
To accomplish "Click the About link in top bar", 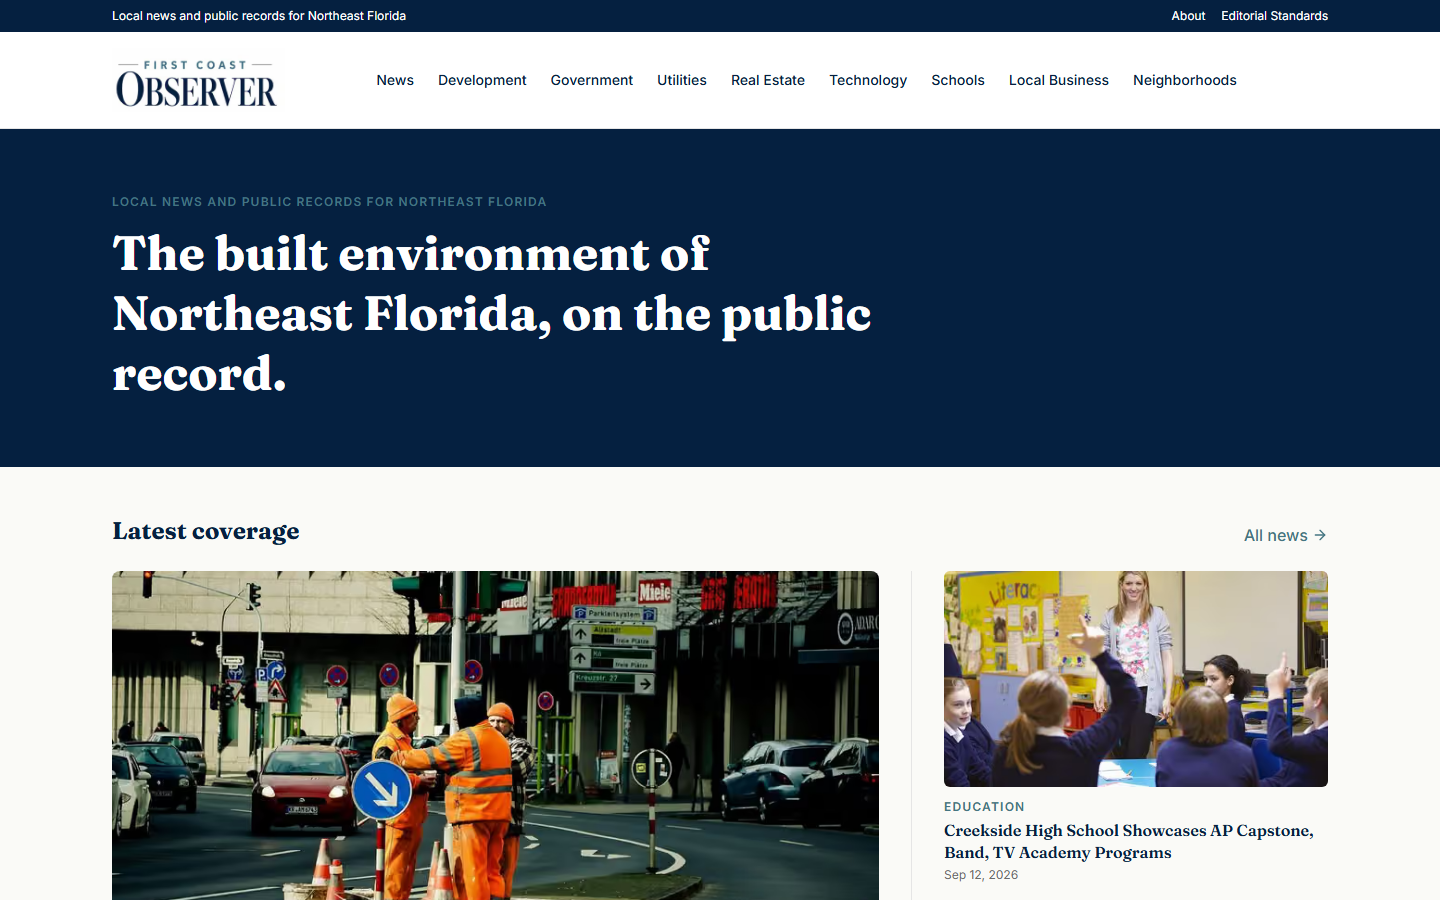I will coord(1188,16).
